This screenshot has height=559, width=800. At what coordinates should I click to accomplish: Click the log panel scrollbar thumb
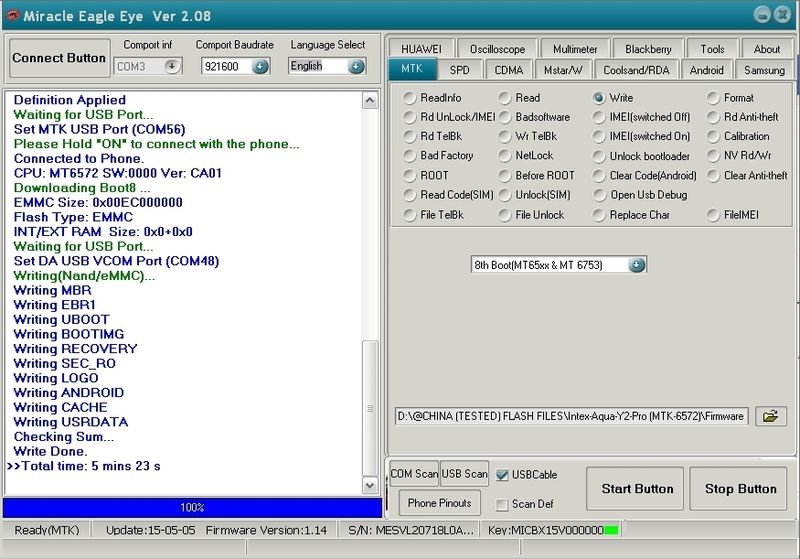click(370, 409)
